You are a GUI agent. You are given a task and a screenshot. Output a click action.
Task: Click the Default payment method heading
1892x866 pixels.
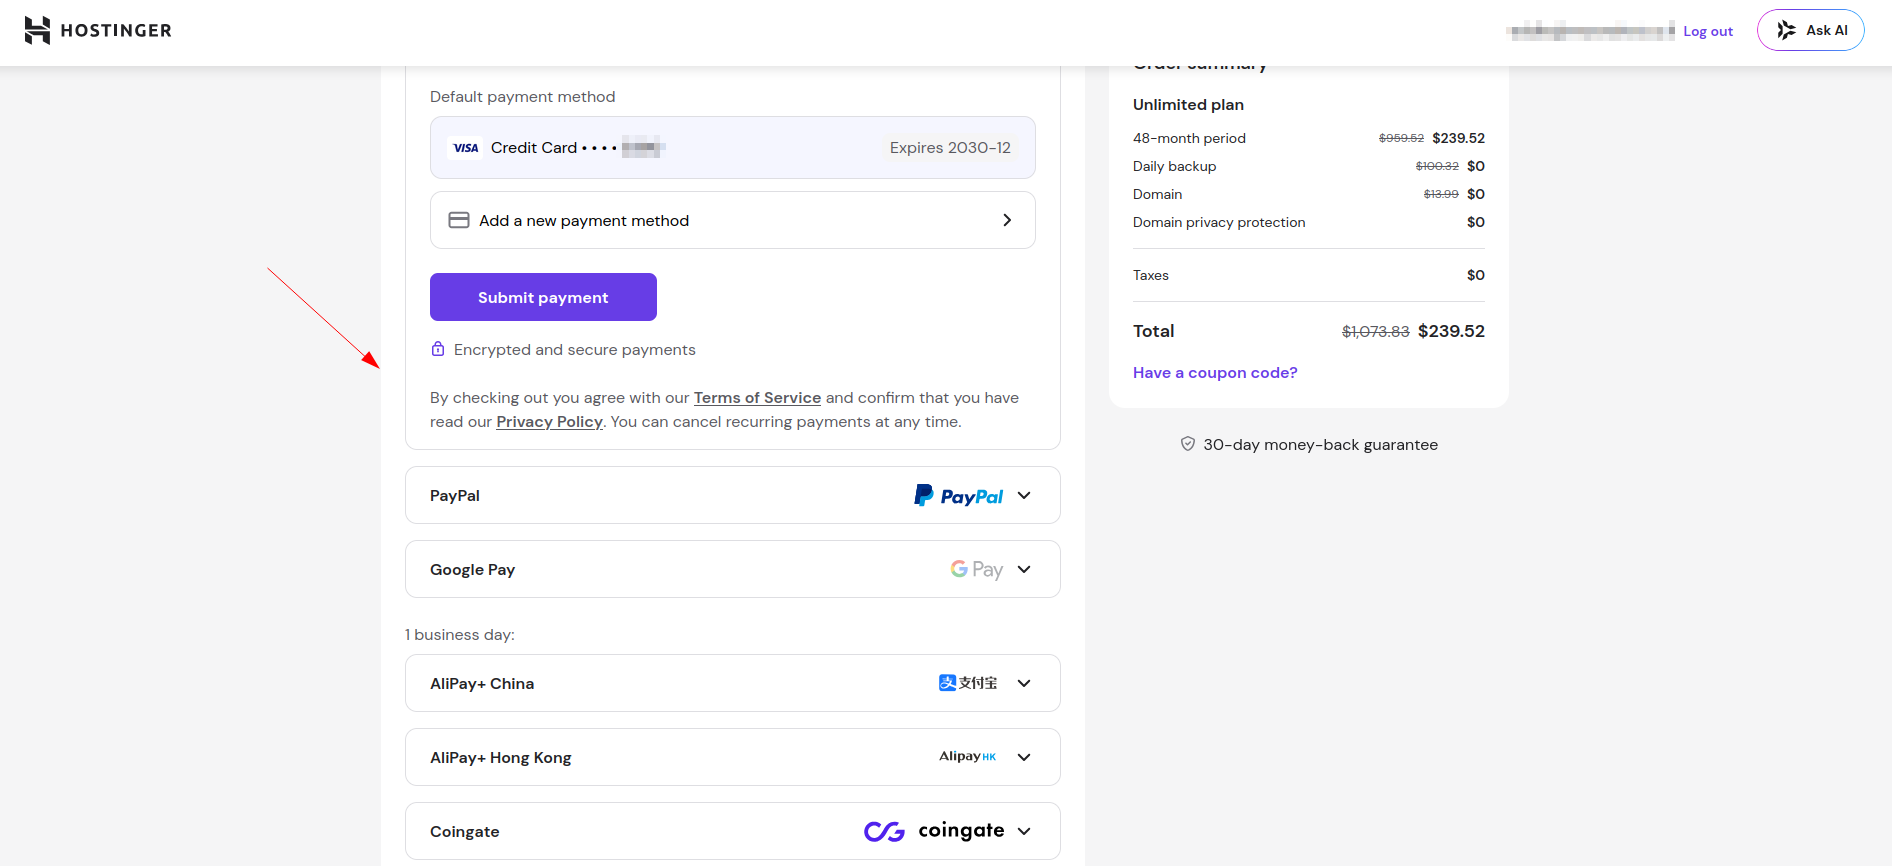click(x=522, y=97)
